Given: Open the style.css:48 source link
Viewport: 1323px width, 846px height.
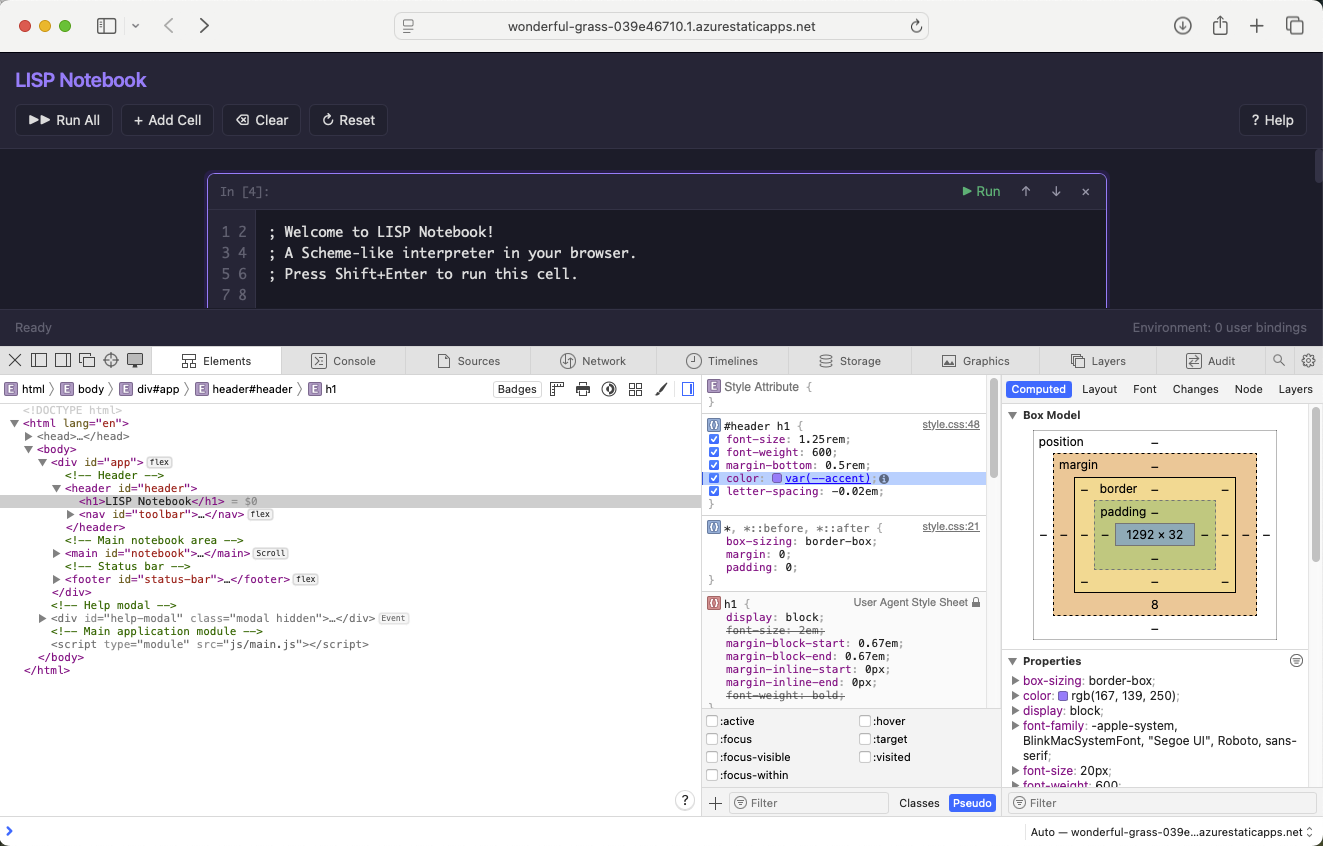Looking at the screenshot, I should point(950,425).
